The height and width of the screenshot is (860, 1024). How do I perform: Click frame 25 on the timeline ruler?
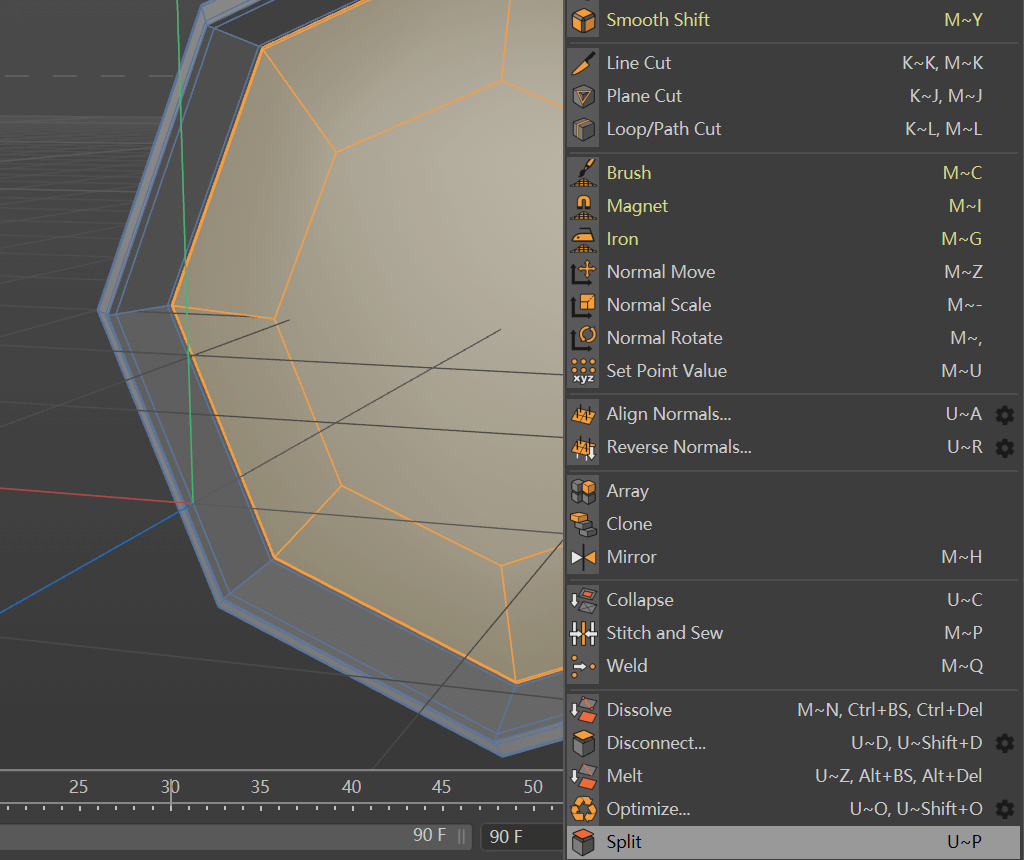(78, 787)
